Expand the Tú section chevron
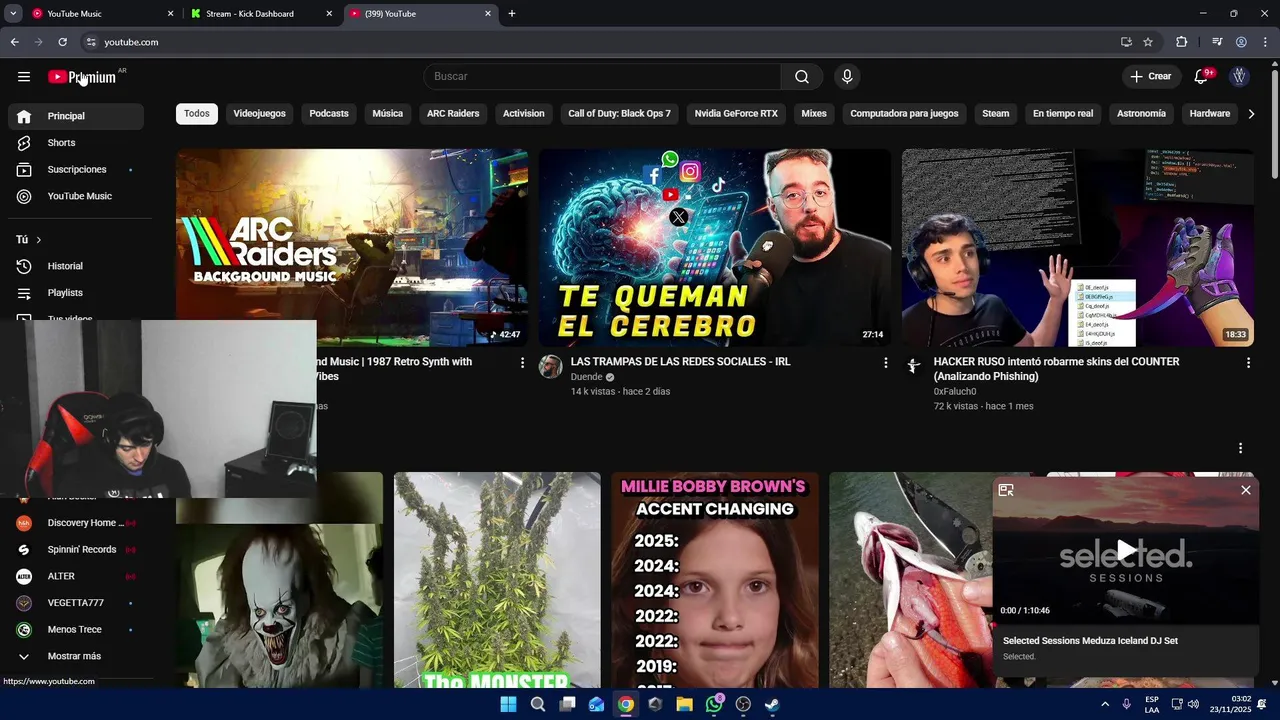Image resolution: width=1280 pixels, height=720 pixels. click(x=38, y=240)
